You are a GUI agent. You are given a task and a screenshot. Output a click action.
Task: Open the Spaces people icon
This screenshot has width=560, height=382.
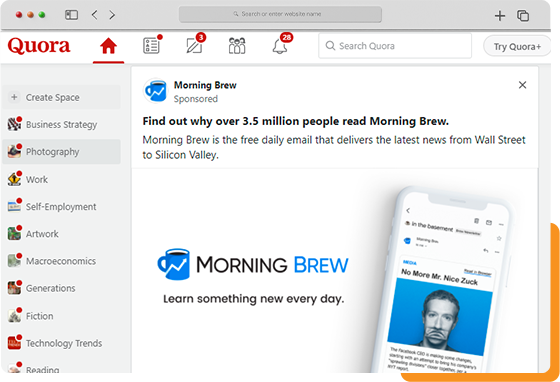pos(237,46)
